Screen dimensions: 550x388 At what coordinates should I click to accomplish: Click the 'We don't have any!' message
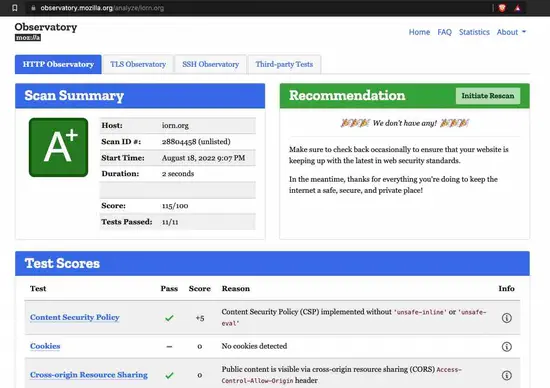405,123
